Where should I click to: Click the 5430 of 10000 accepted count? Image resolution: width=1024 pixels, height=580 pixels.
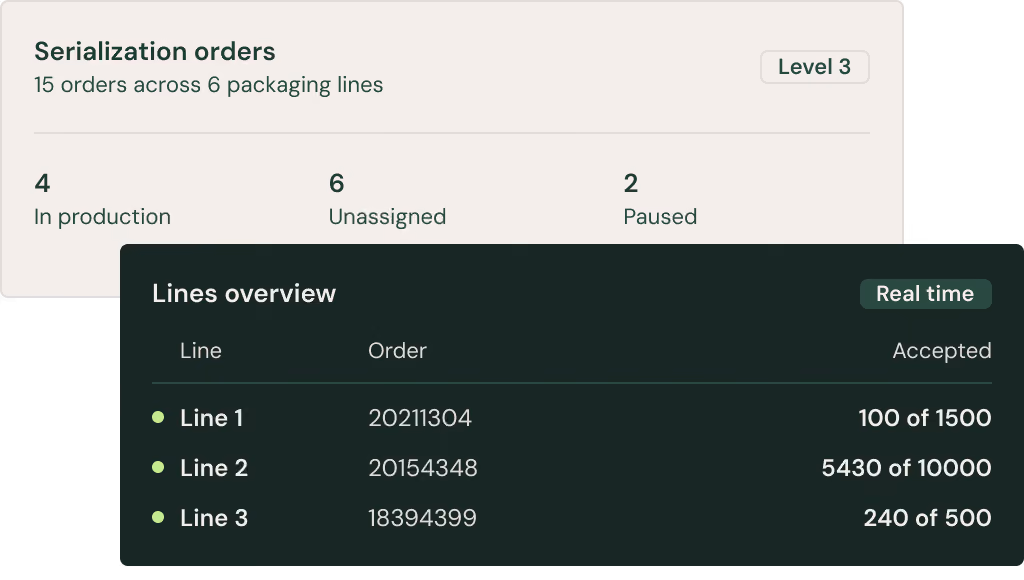click(906, 468)
